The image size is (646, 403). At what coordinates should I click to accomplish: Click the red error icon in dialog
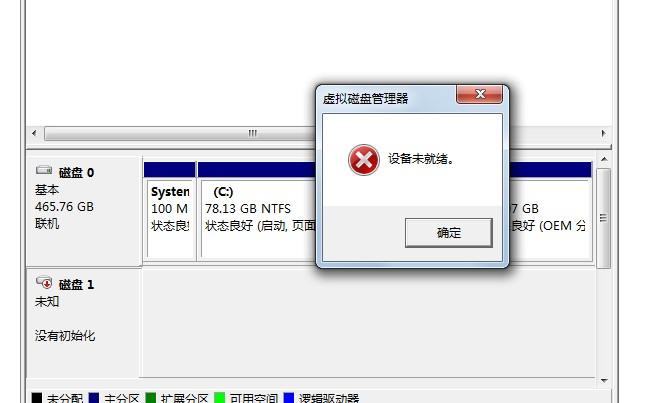point(364,160)
